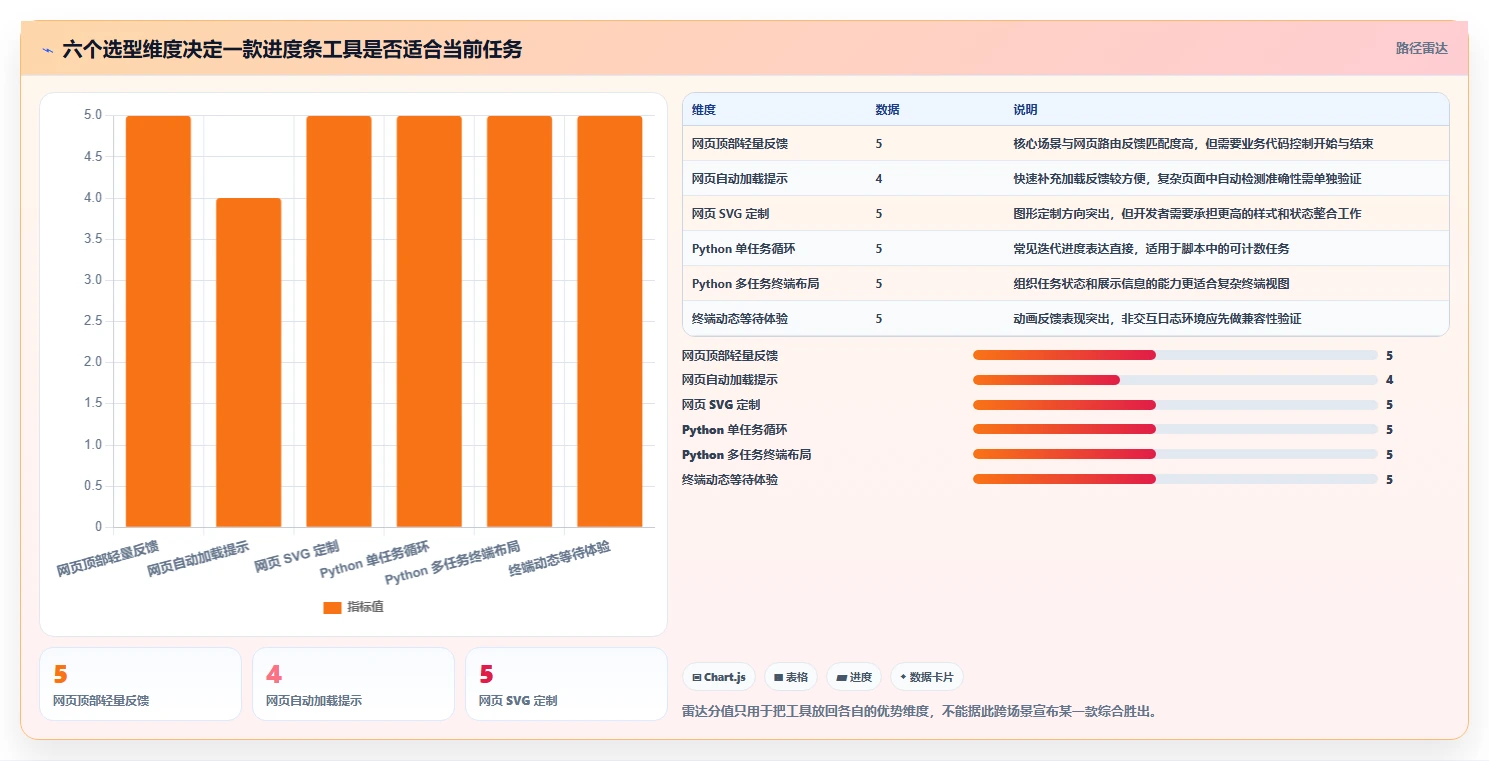This screenshot has width=1489, height=761.
Task: Click the value 4 beside the progress bars
Action: [x=1390, y=380]
